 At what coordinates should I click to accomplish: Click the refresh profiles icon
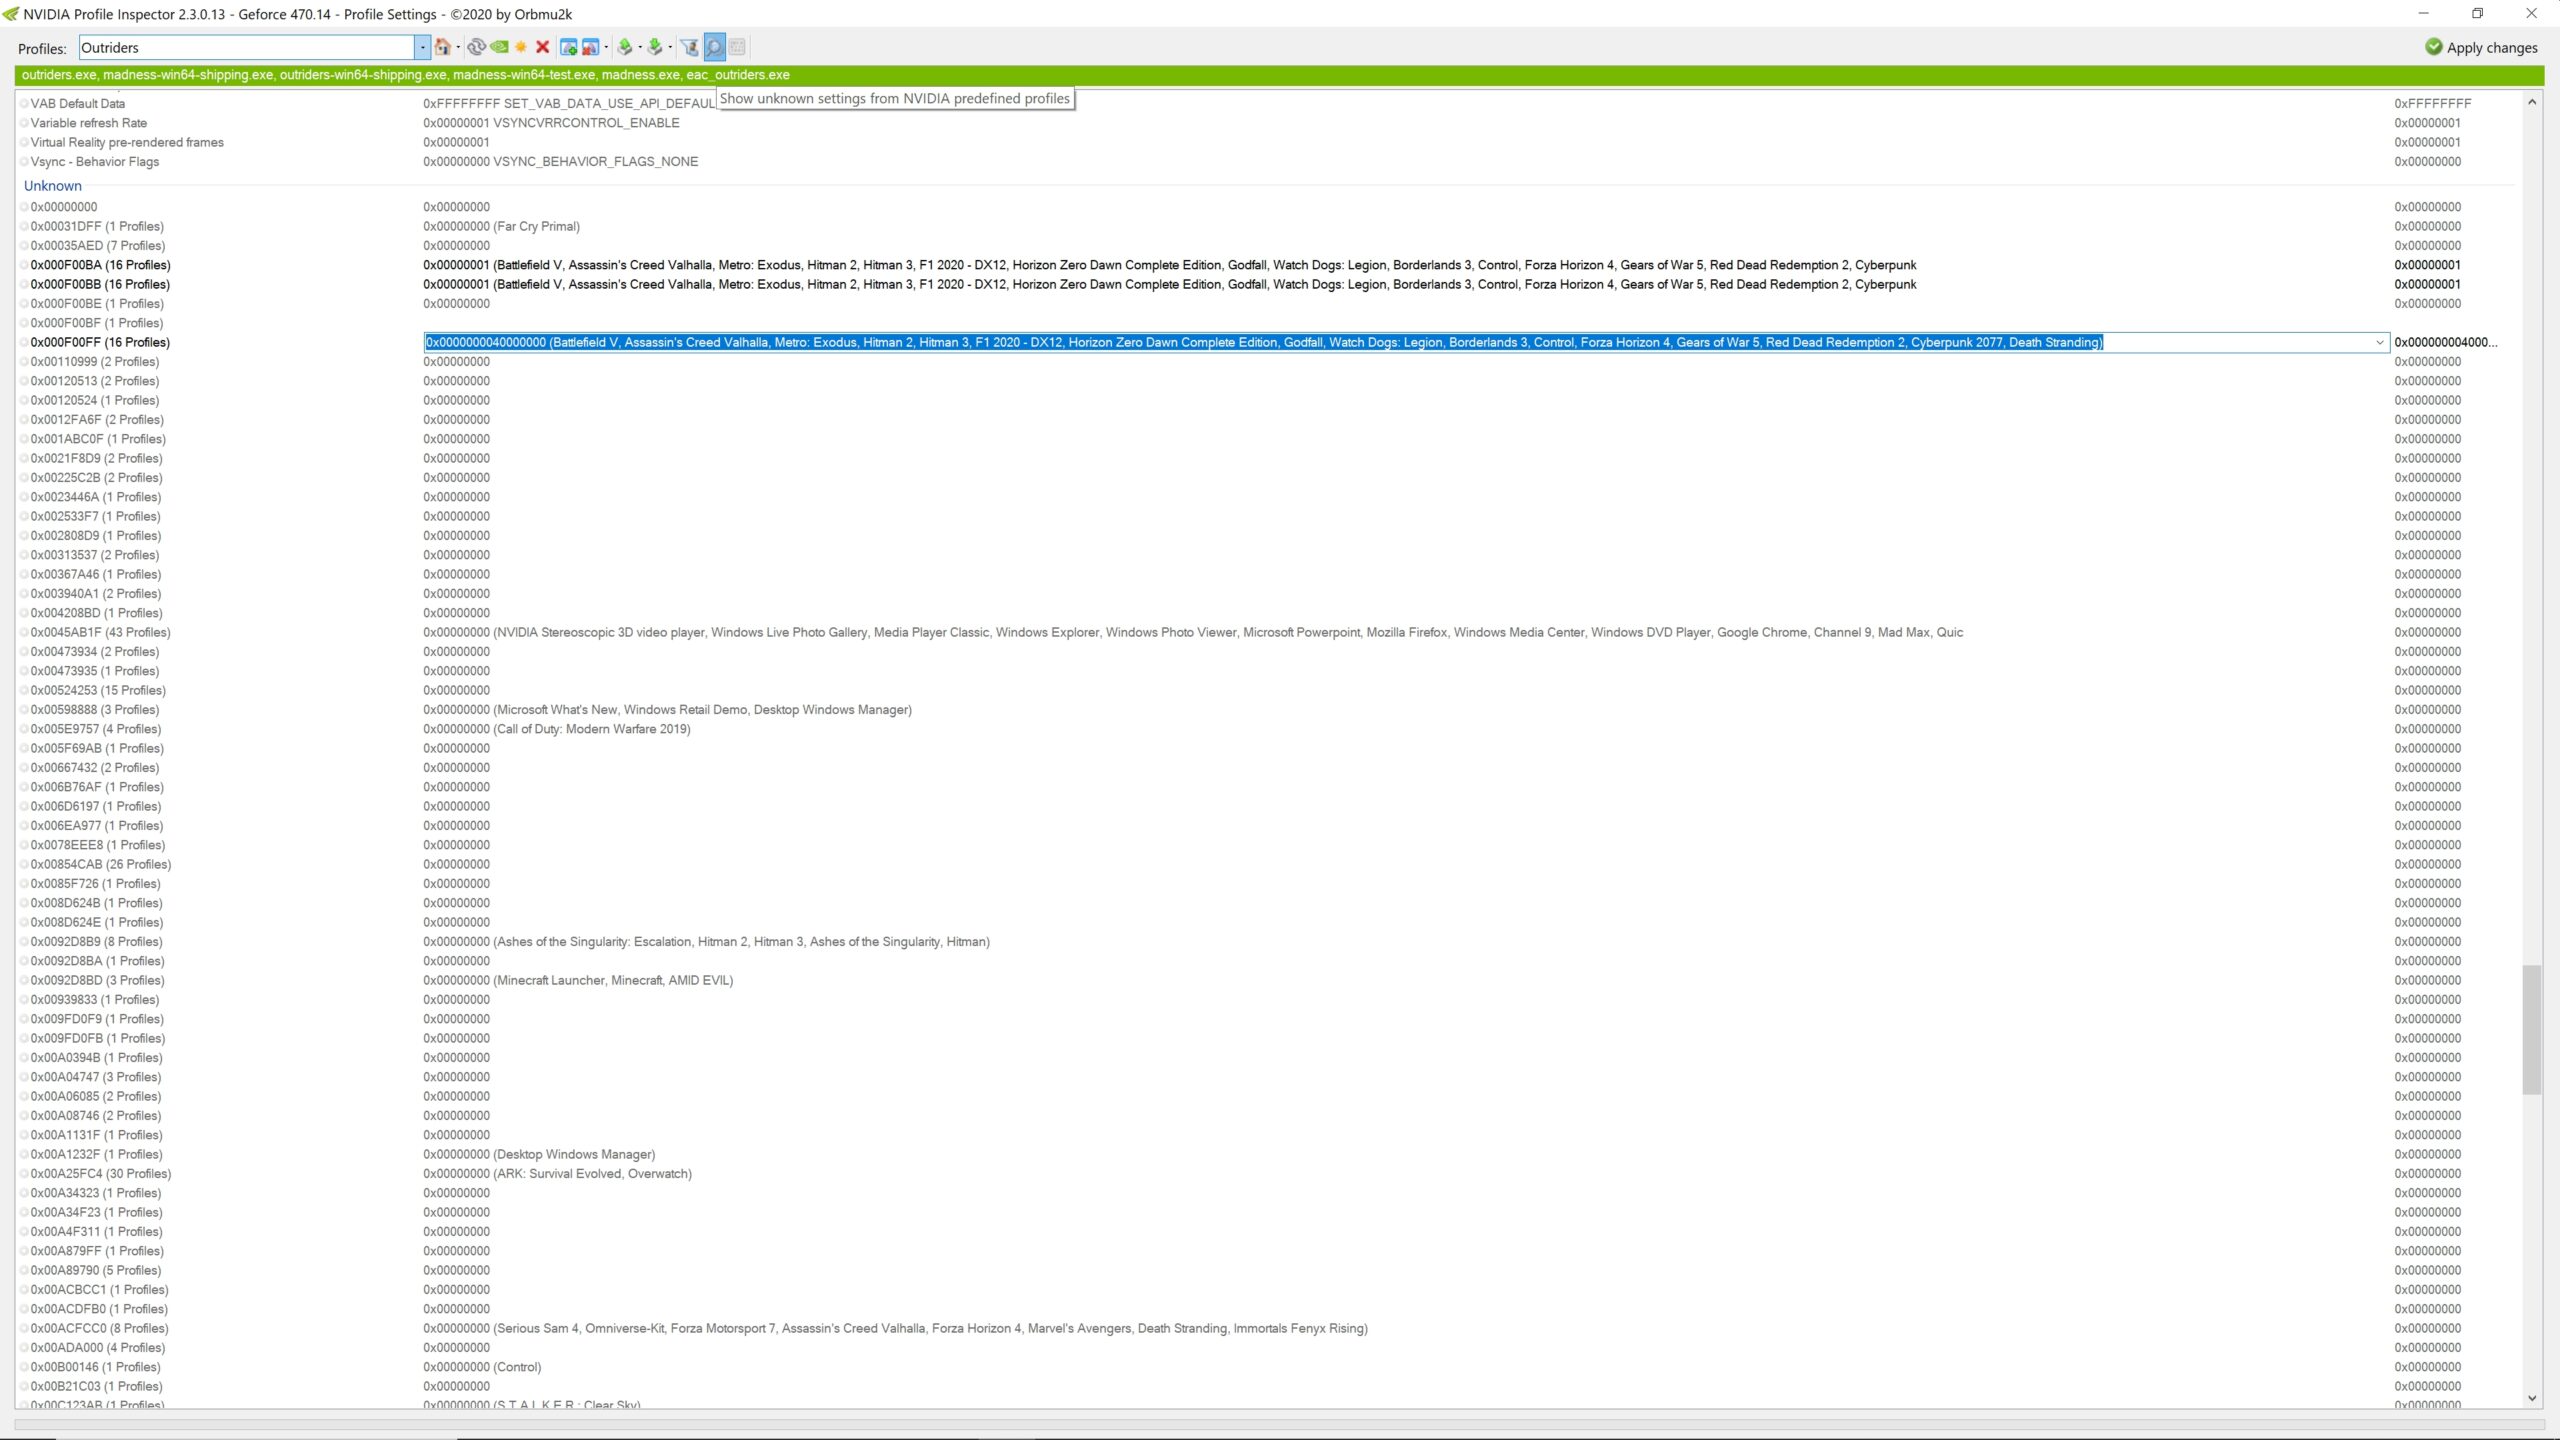[x=477, y=47]
